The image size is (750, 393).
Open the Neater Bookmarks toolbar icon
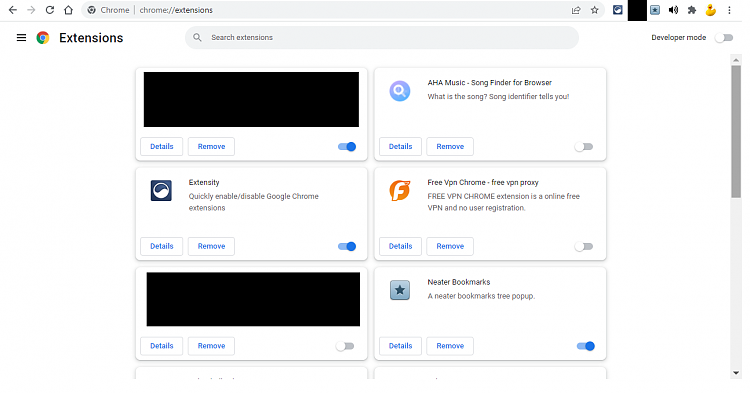tap(655, 10)
